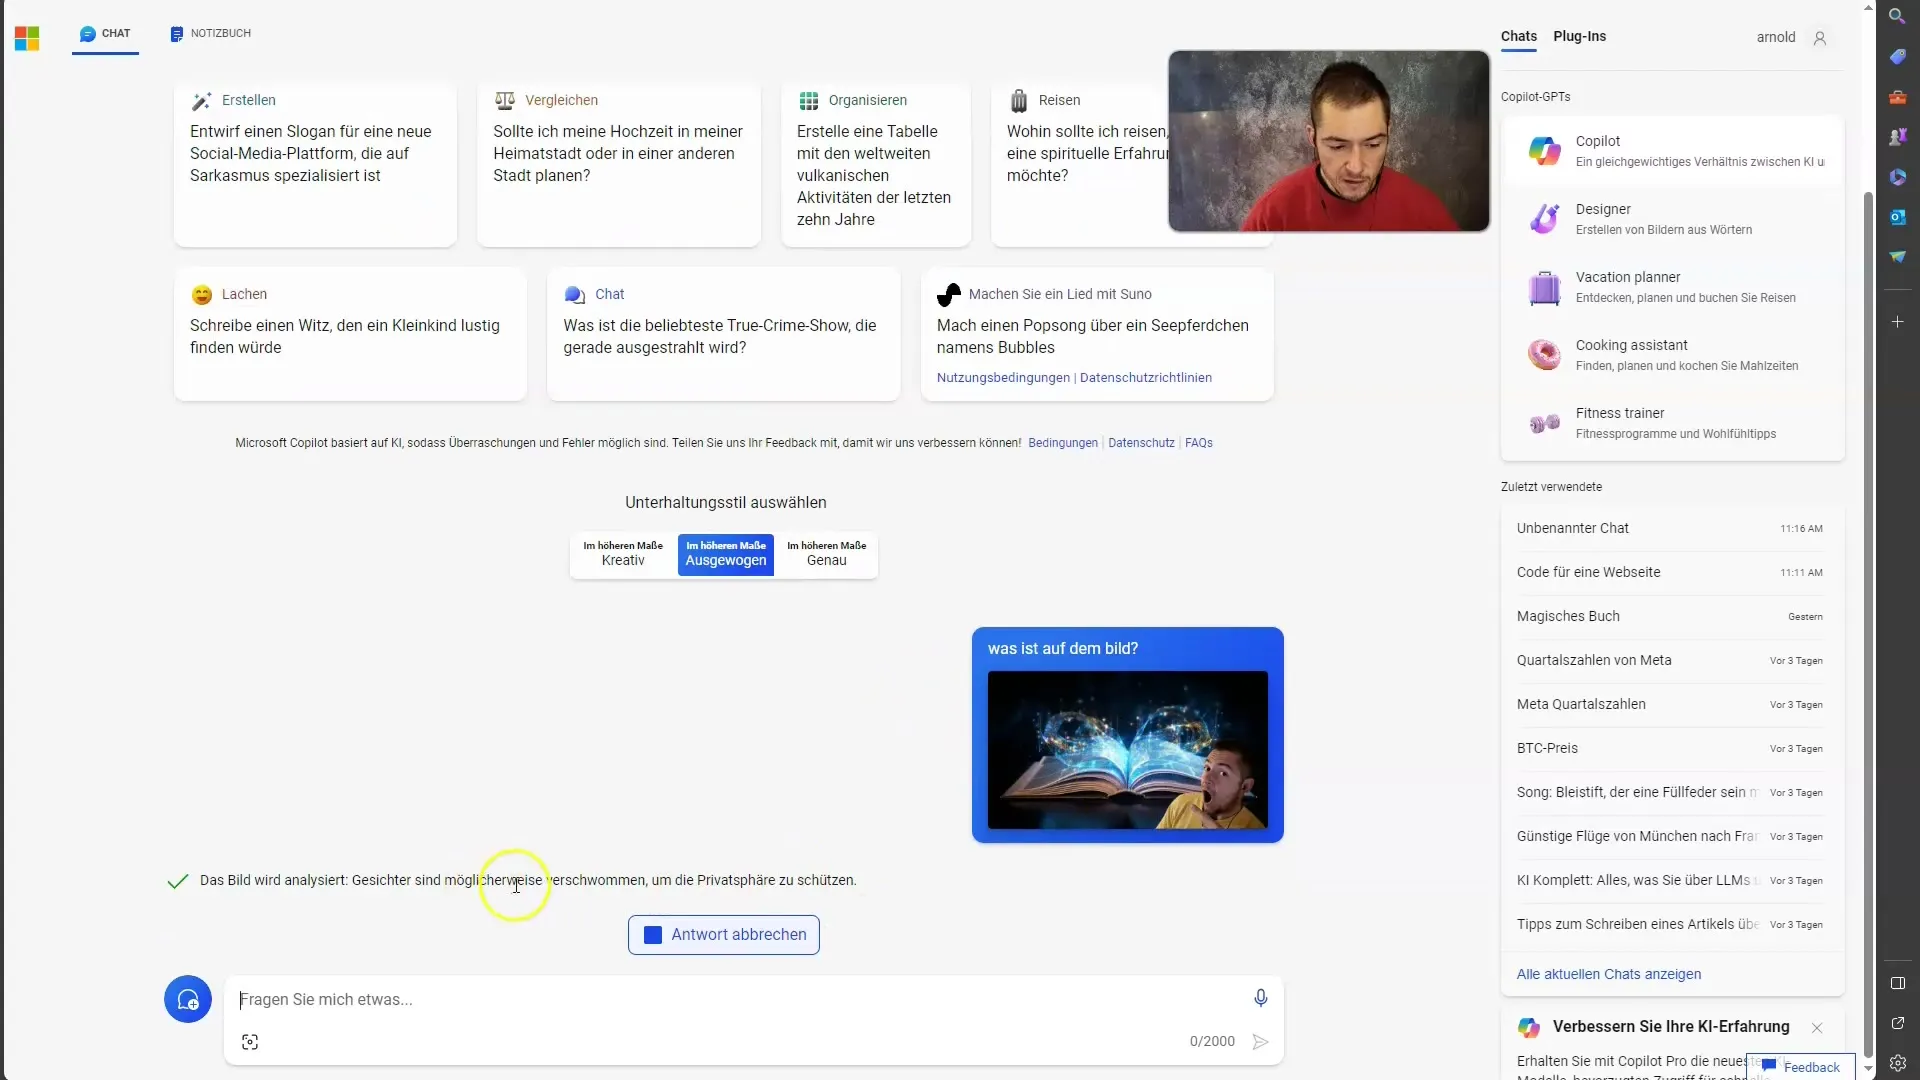The image size is (1920, 1080).
Task: Open the Plug-Ins tab
Action: (1581, 36)
